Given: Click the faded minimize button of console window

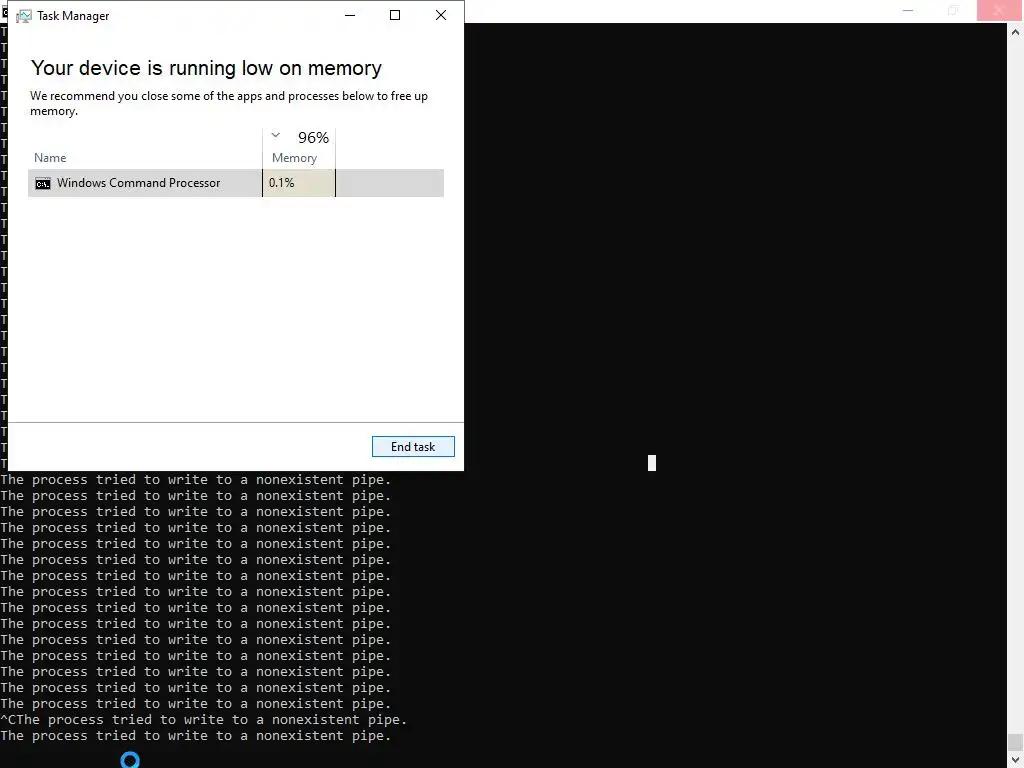Looking at the screenshot, I should pos(908,10).
